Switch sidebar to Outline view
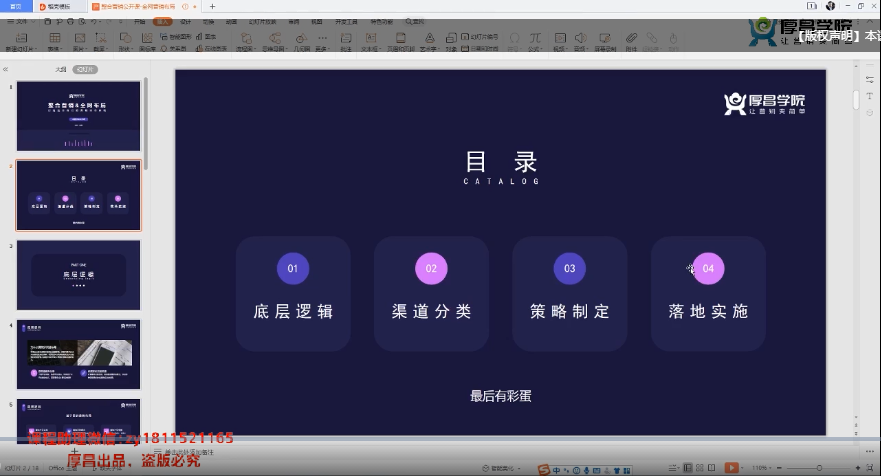Screen dimensions: 881x476 61,69
